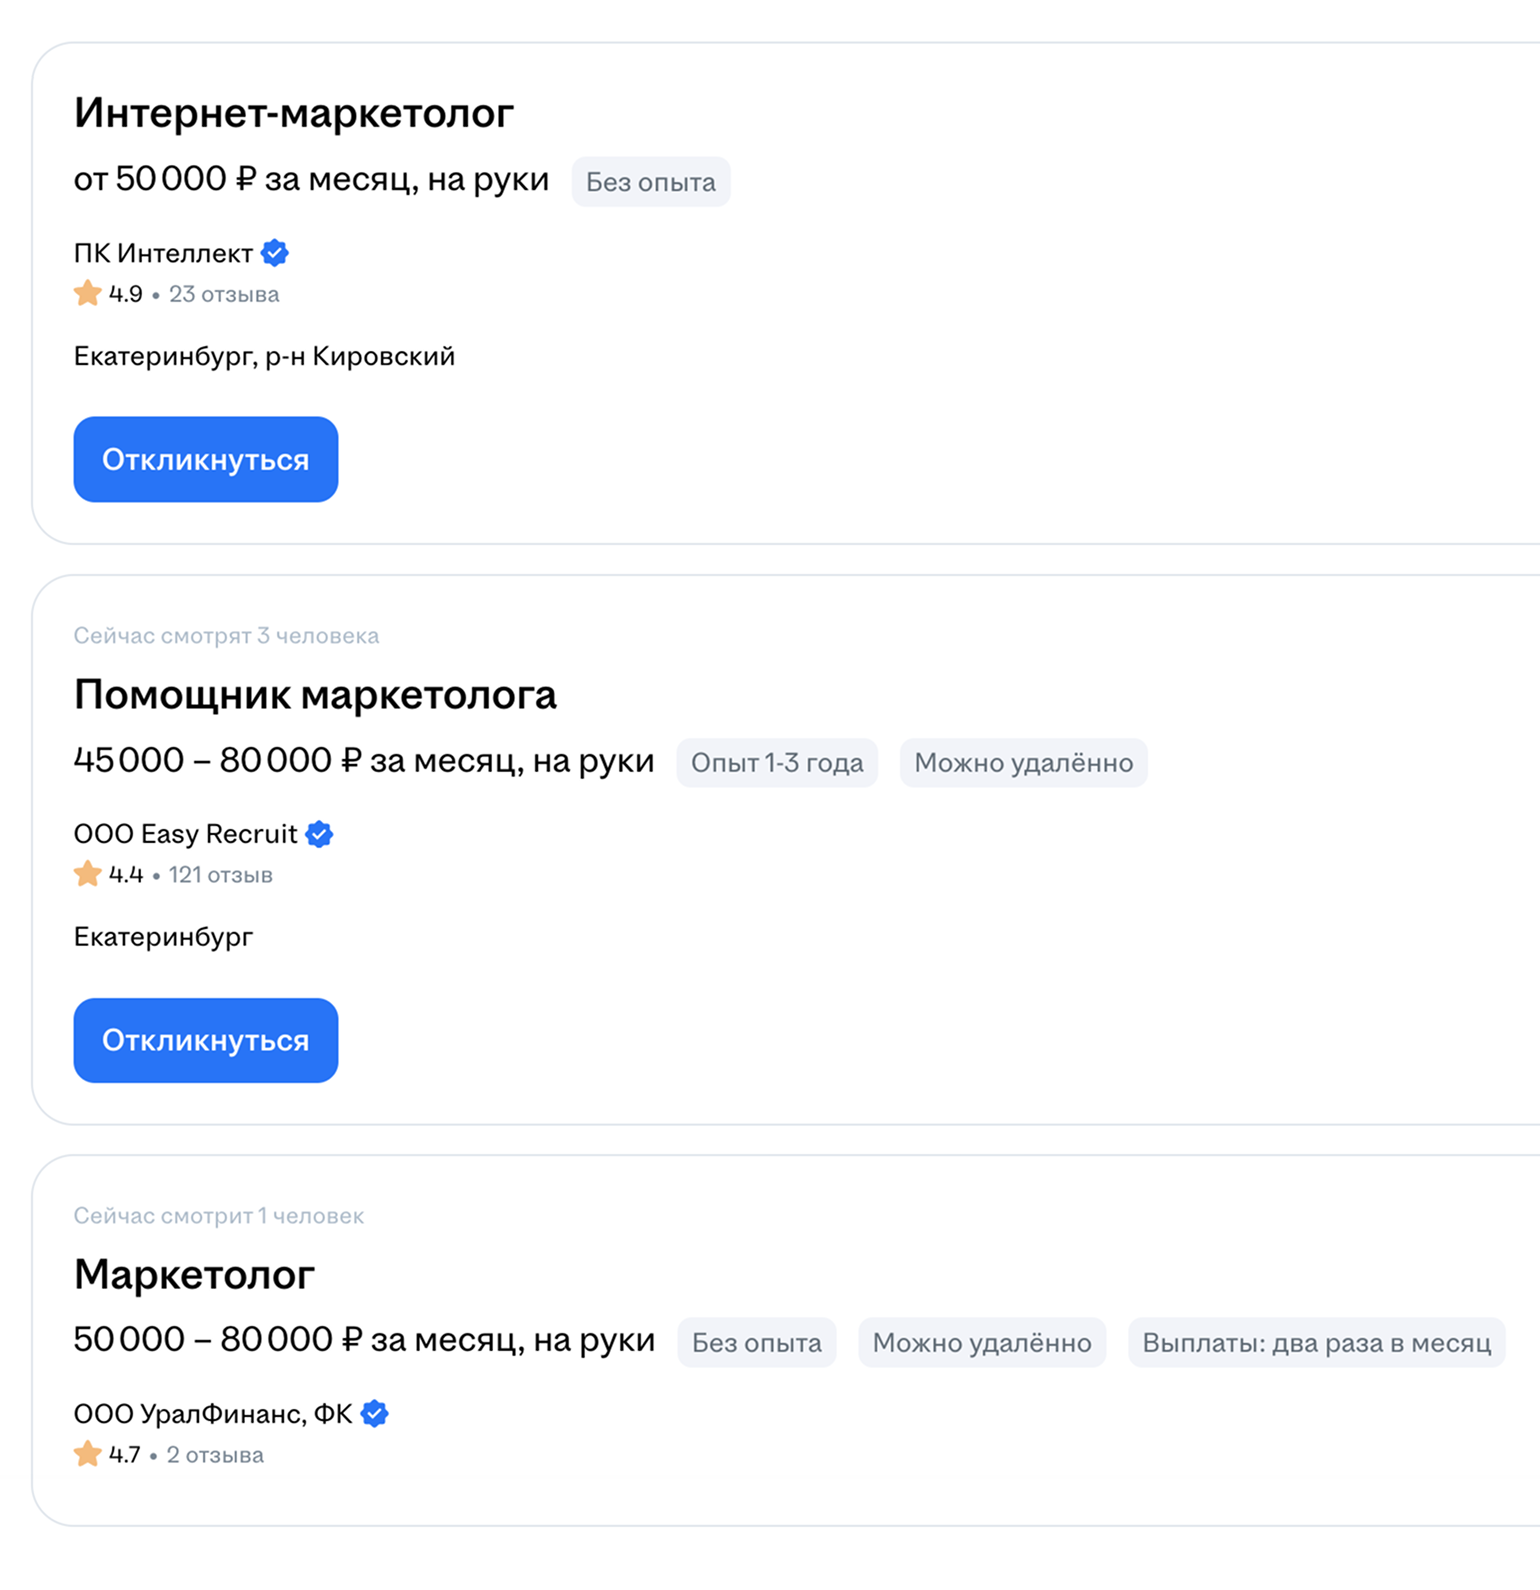Click the verified badge for ООО УралФинанс, ФК

click(374, 1413)
